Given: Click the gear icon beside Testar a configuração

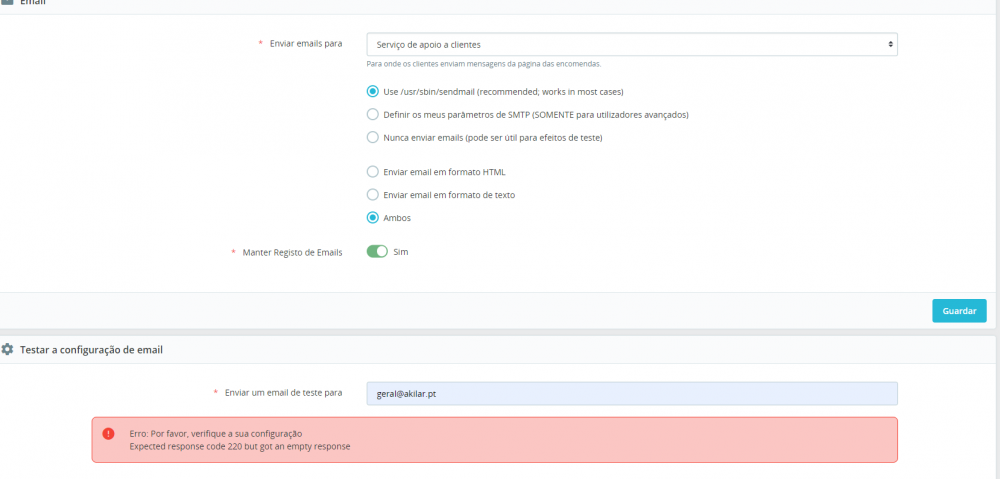Looking at the screenshot, I should point(8,349).
